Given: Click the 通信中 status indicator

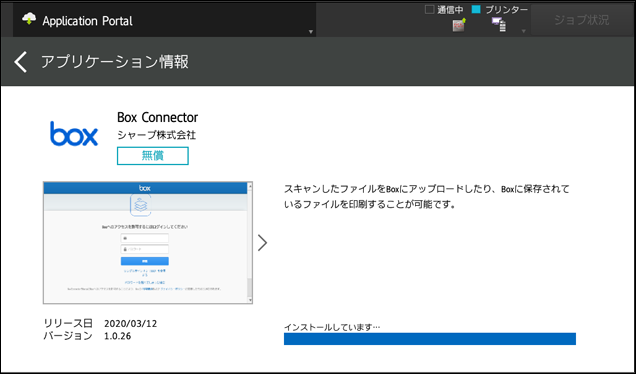Looking at the screenshot, I should tap(444, 10).
